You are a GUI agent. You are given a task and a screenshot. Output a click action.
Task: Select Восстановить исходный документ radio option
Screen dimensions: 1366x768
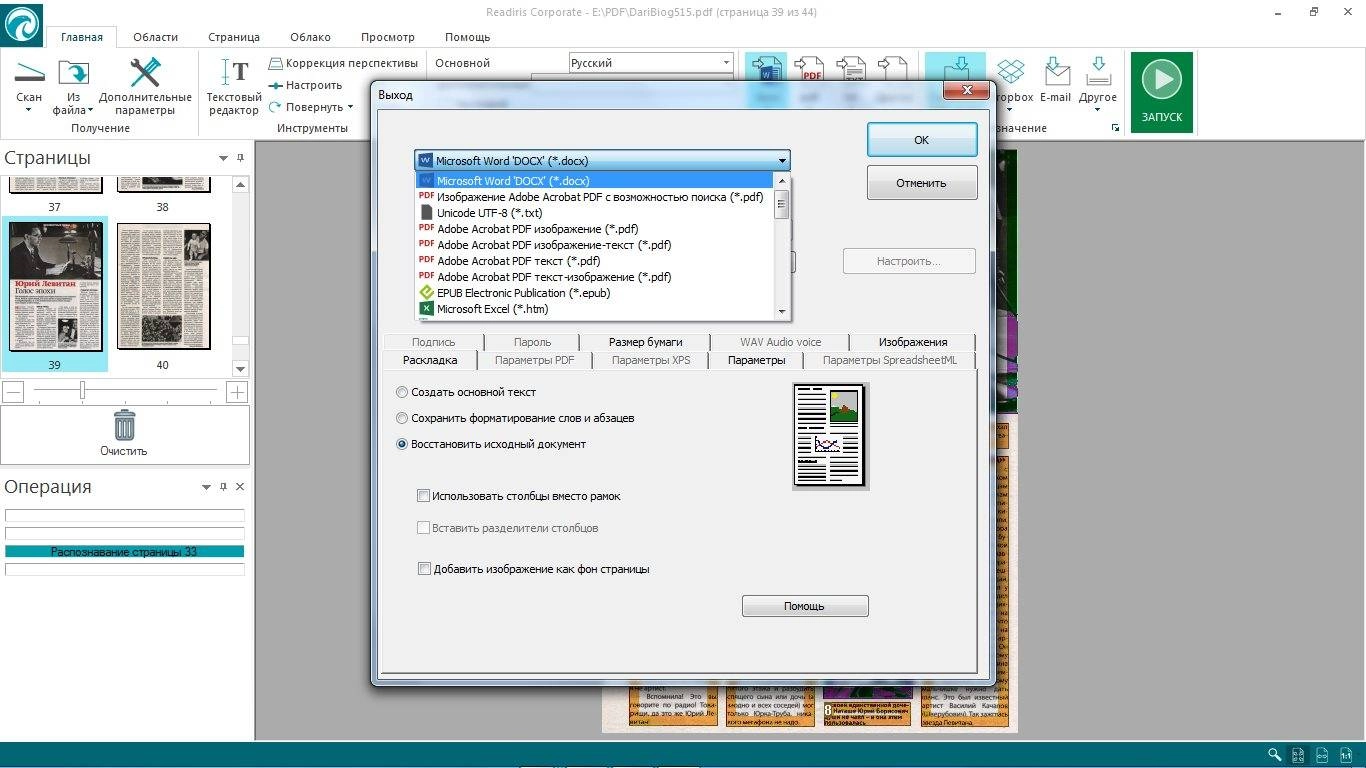point(402,444)
